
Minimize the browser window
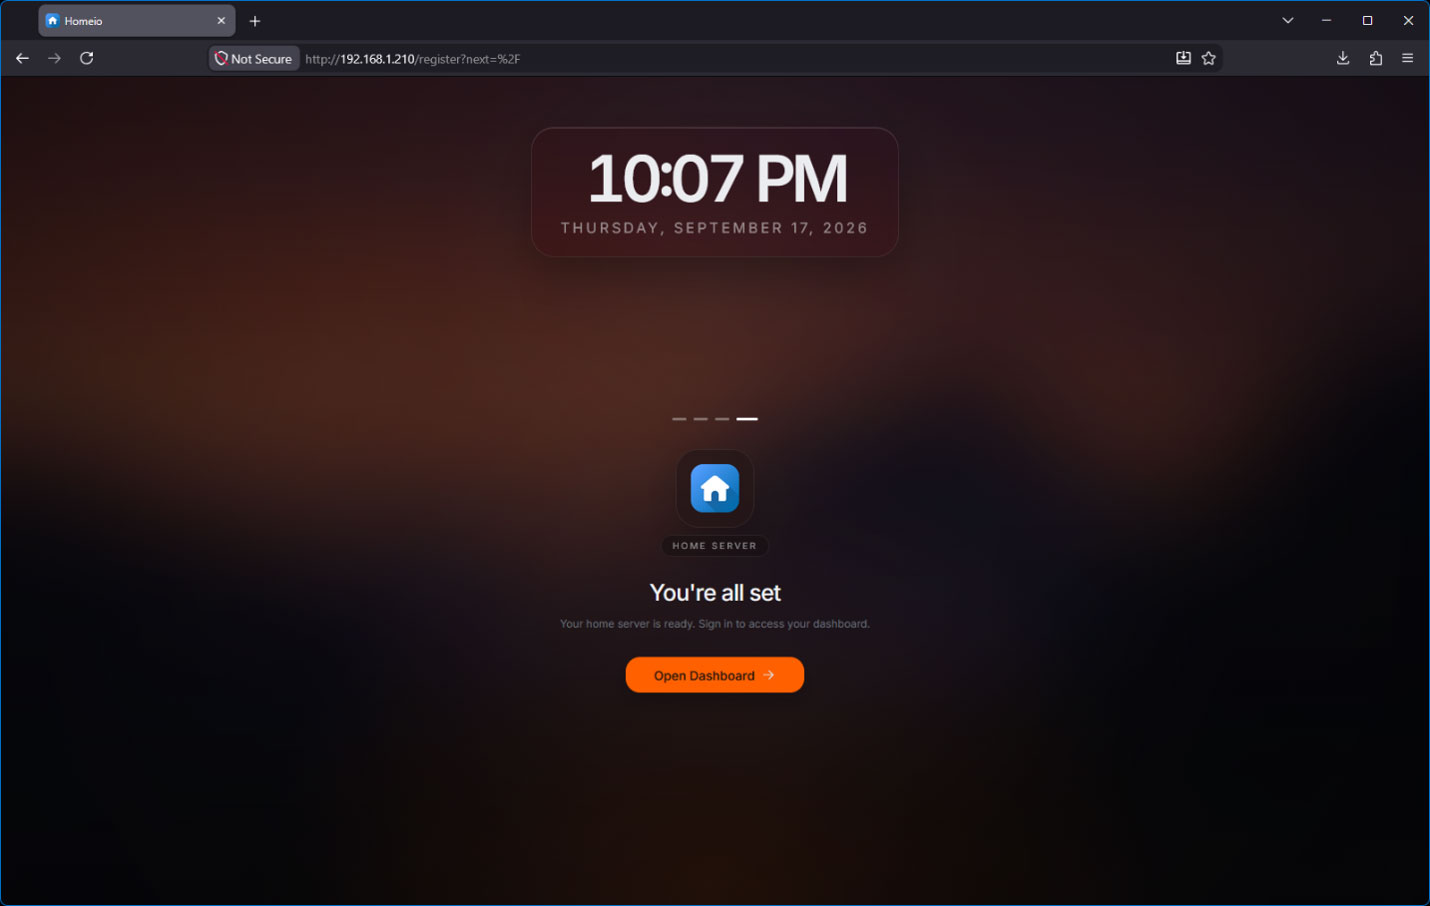(x=1326, y=20)
